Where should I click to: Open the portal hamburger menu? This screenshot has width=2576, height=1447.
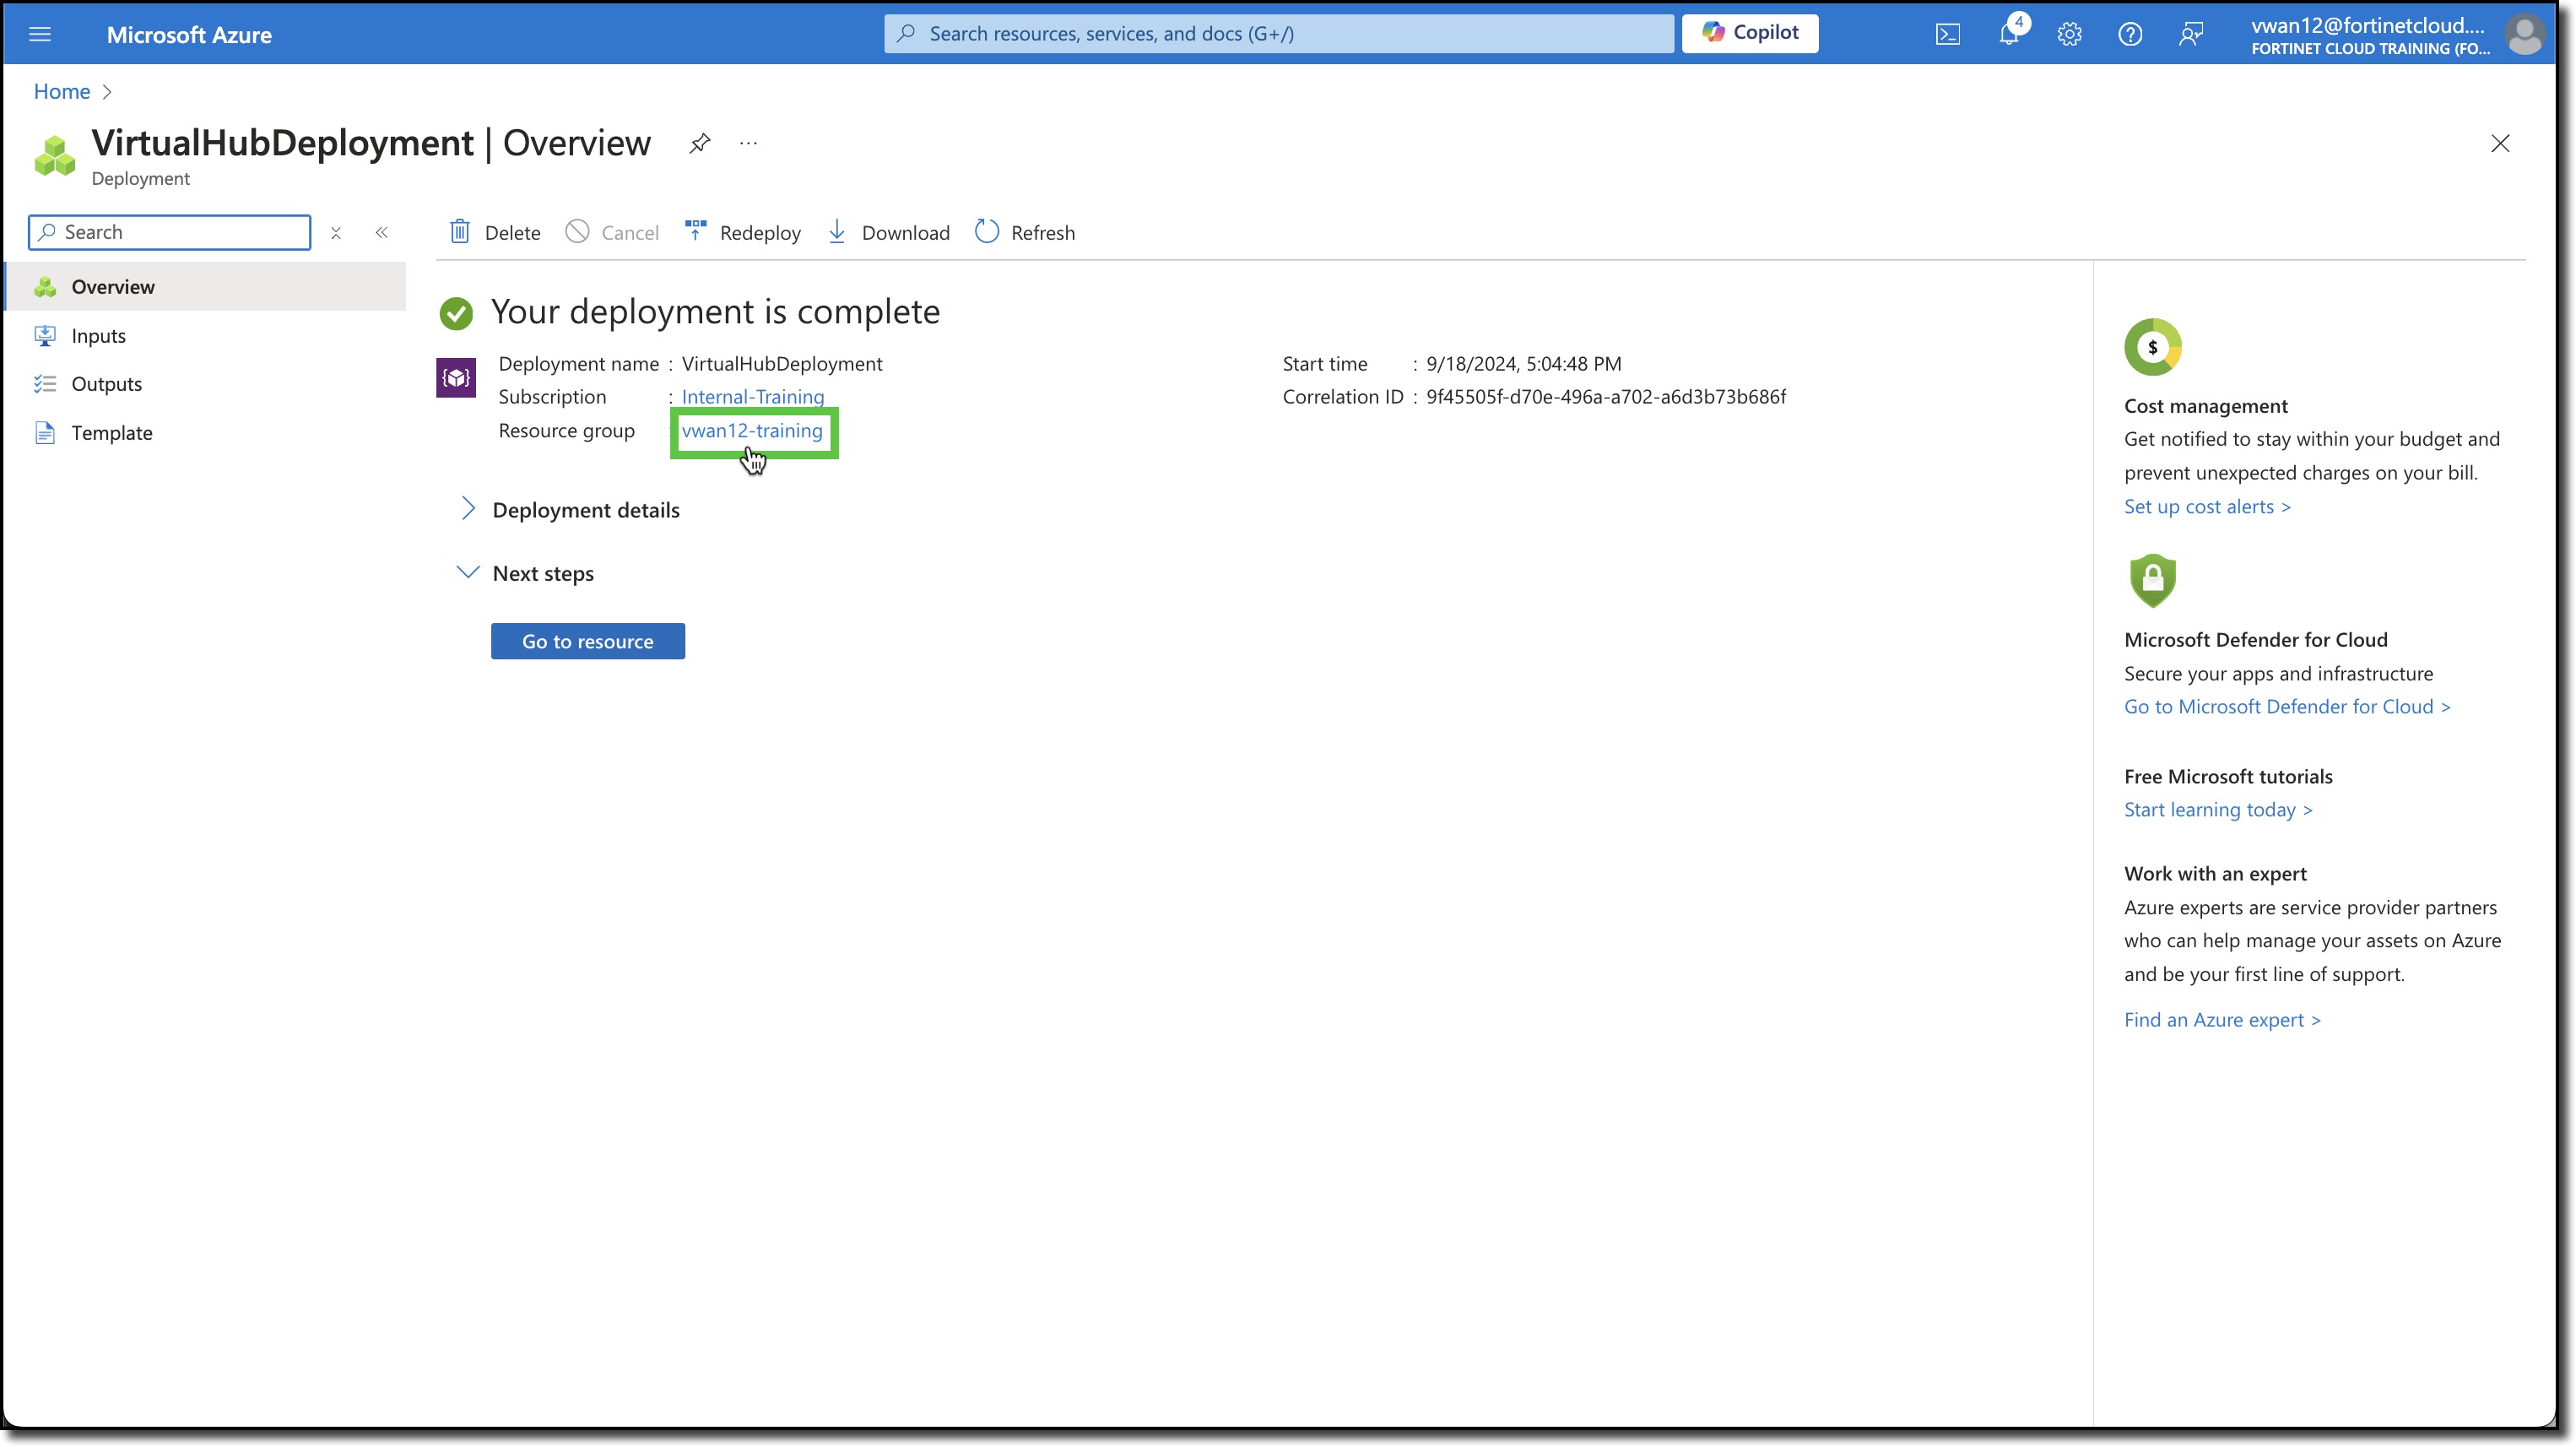40,34
